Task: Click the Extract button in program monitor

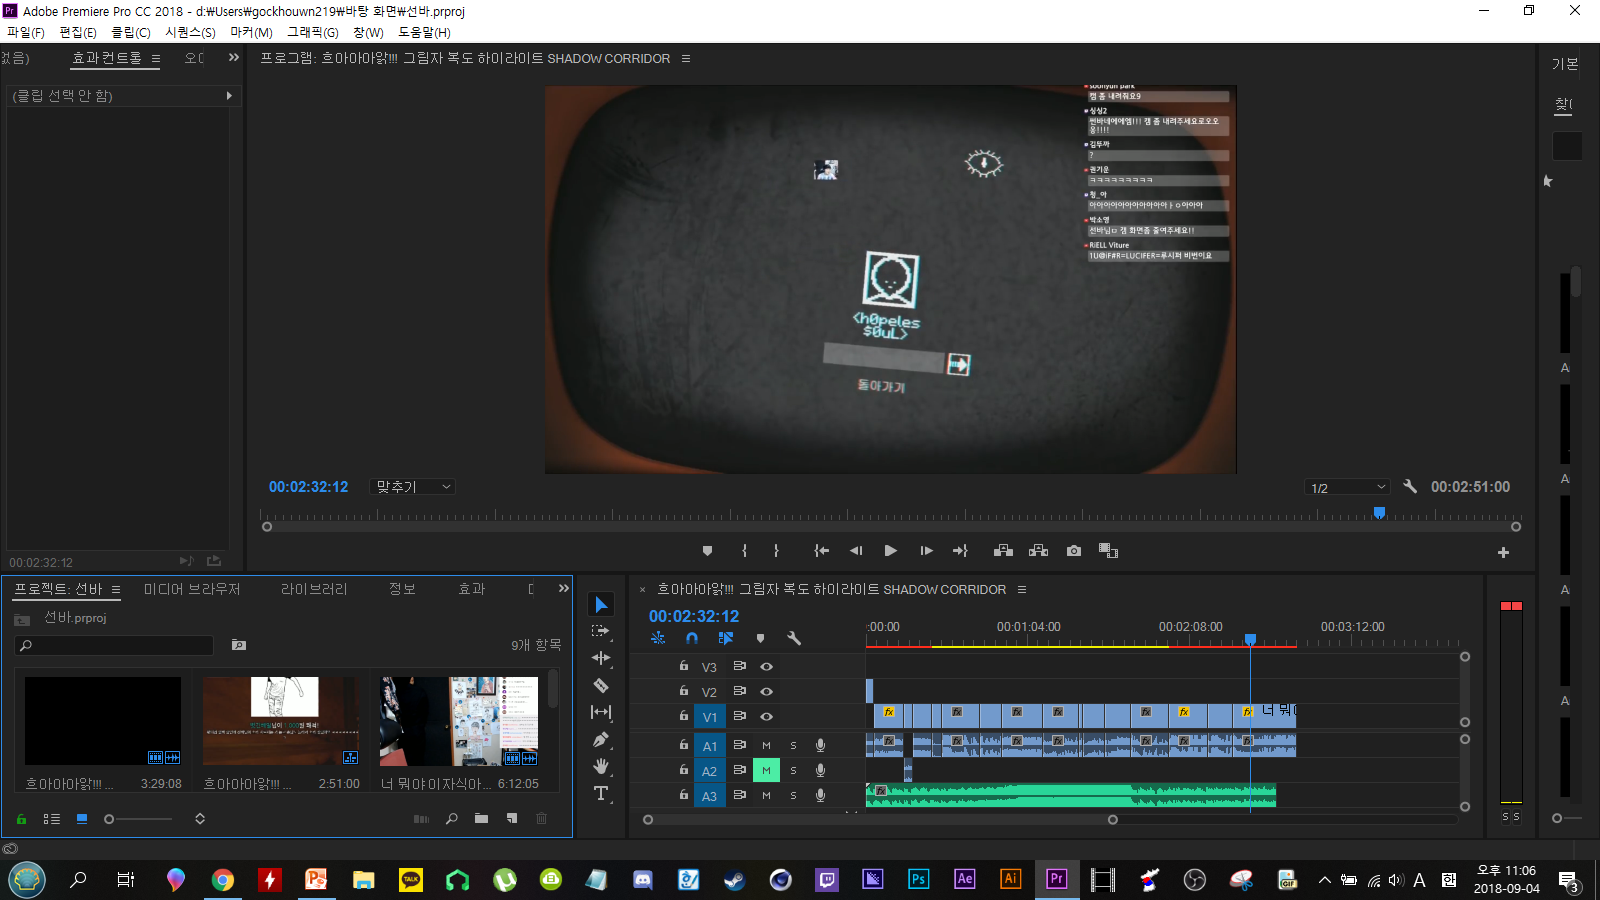Action: pos(1039,551)
